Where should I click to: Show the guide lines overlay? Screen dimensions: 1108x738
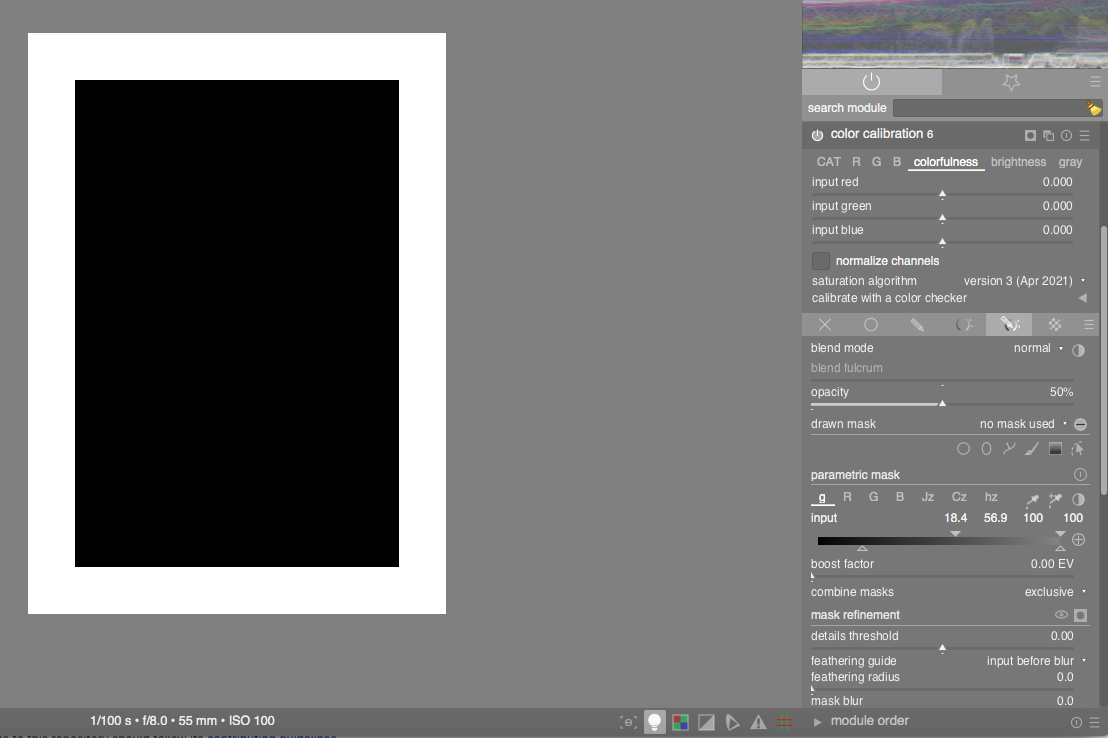pos(786,721)
